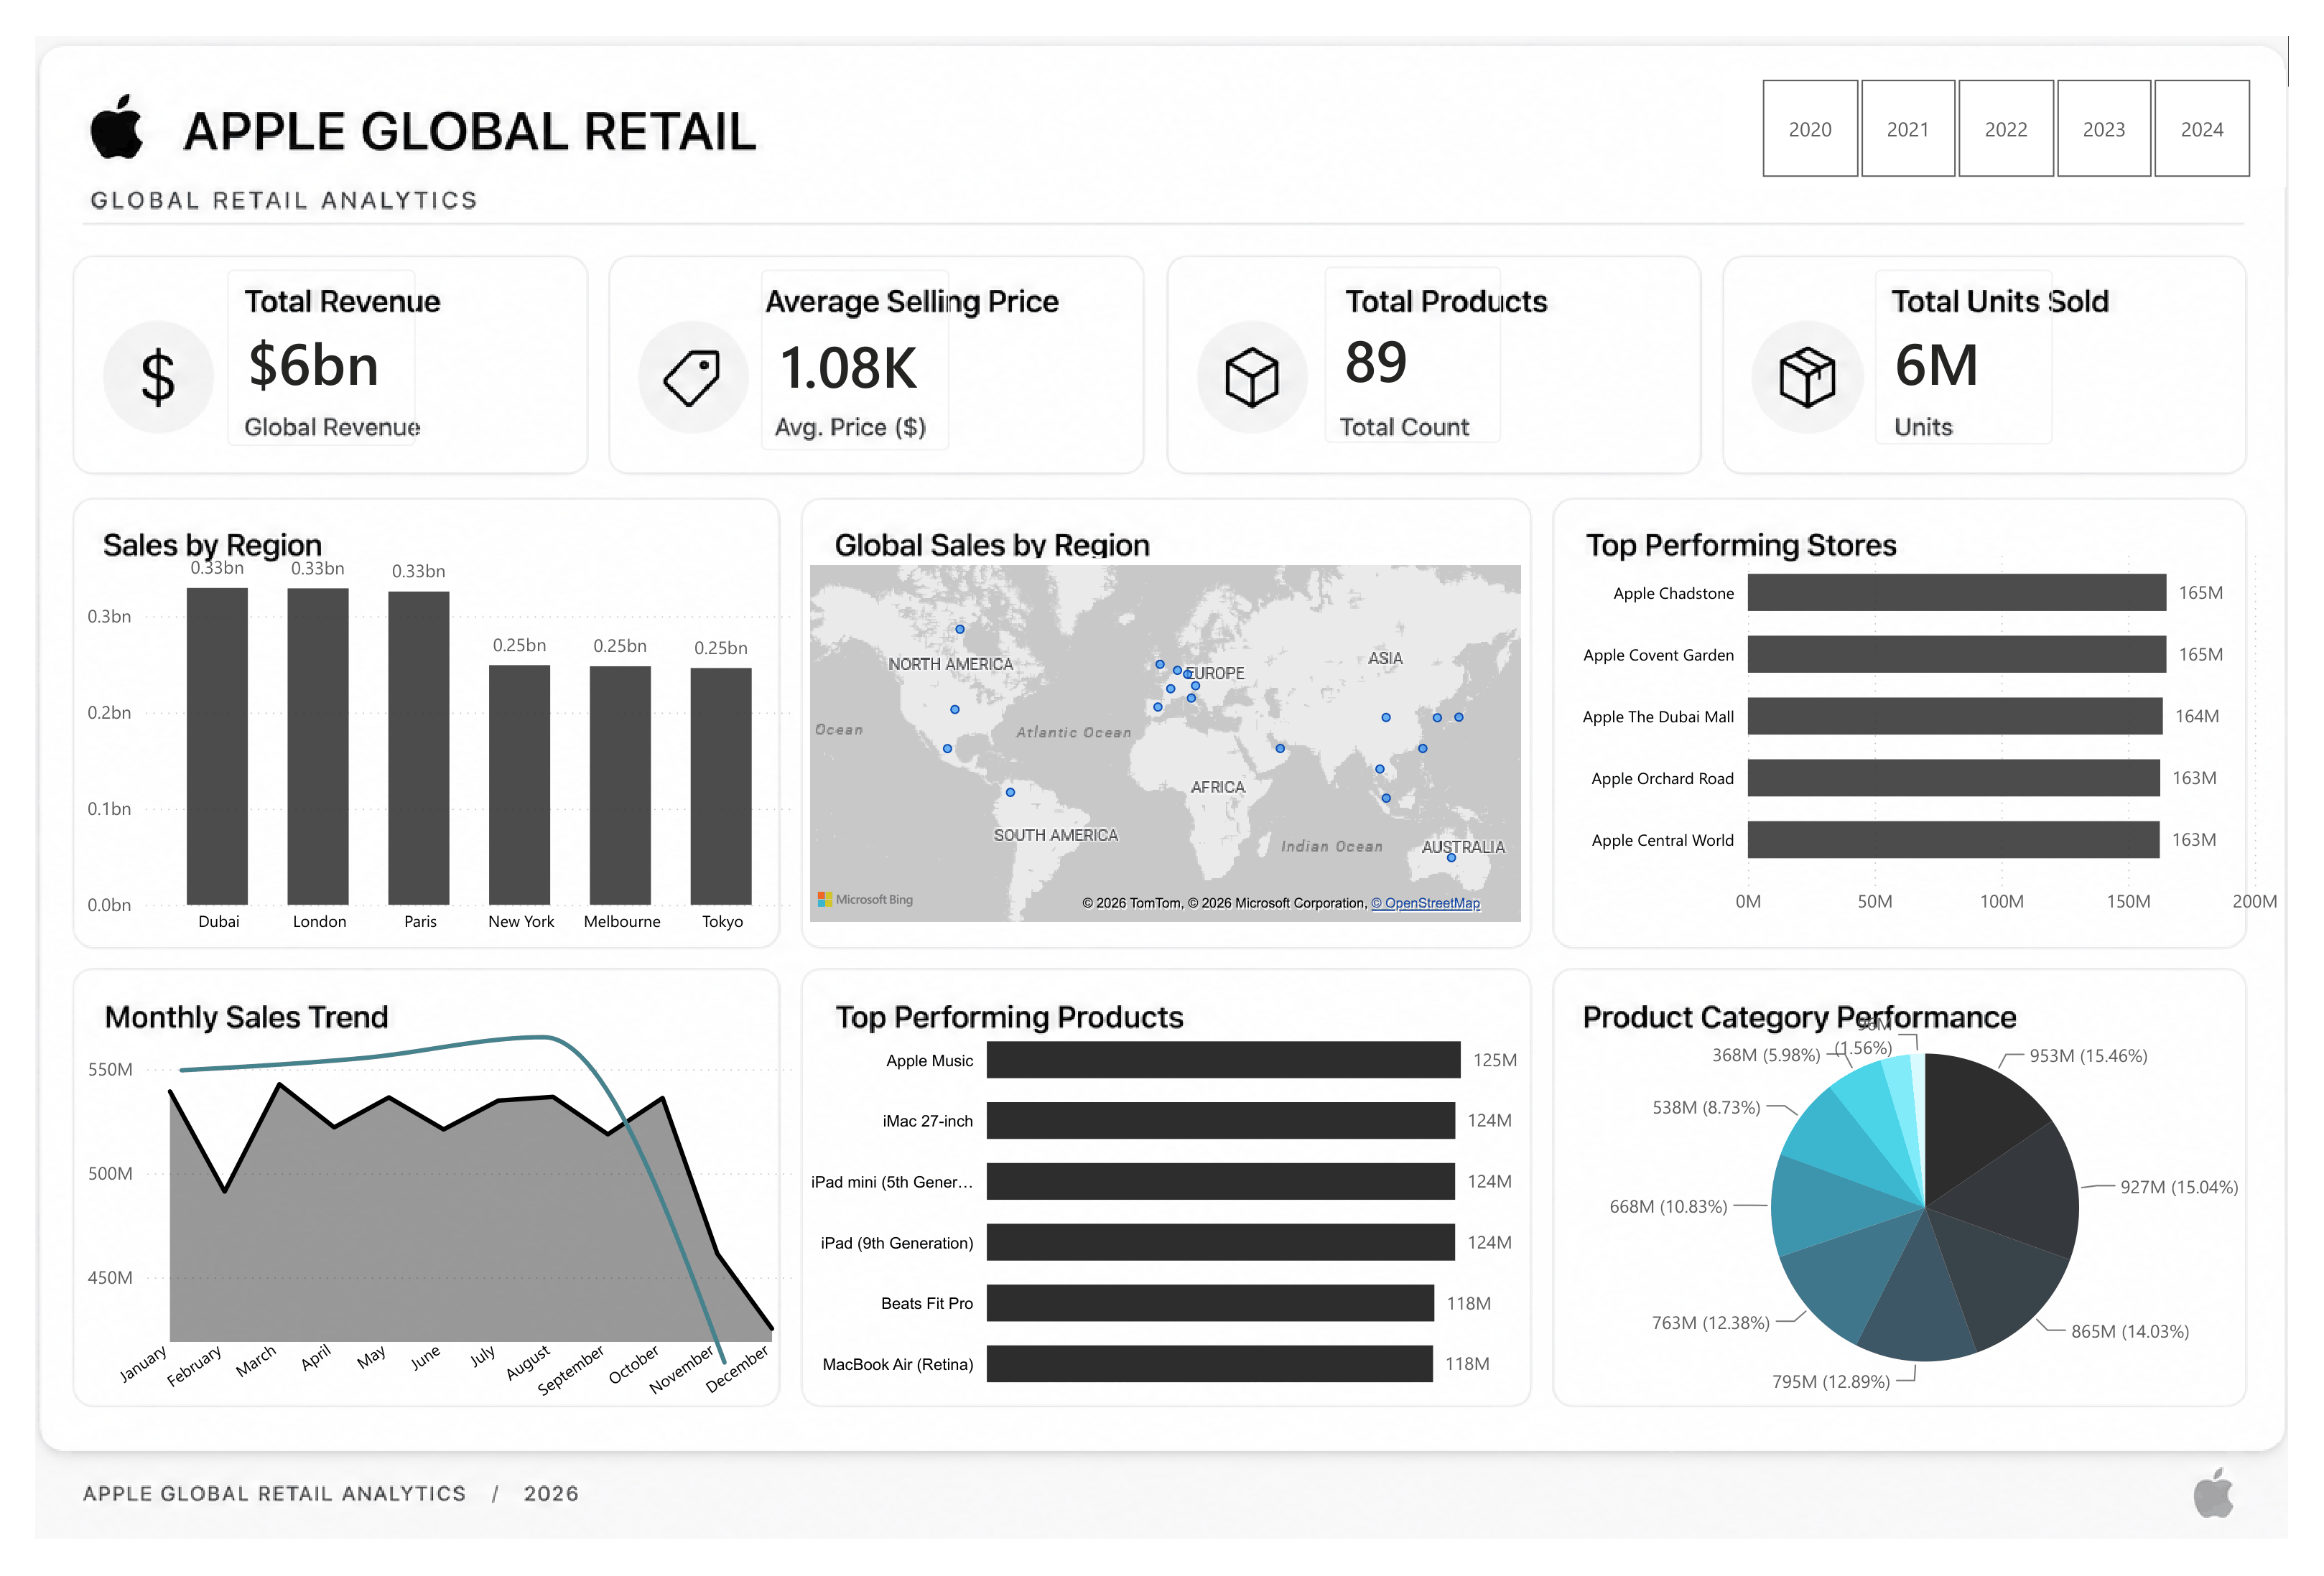Click the Beats Fit Pro bar
The height and width of the screenshot is (1576, 2324).
pyautogui.click(x=1210, y=1303)
